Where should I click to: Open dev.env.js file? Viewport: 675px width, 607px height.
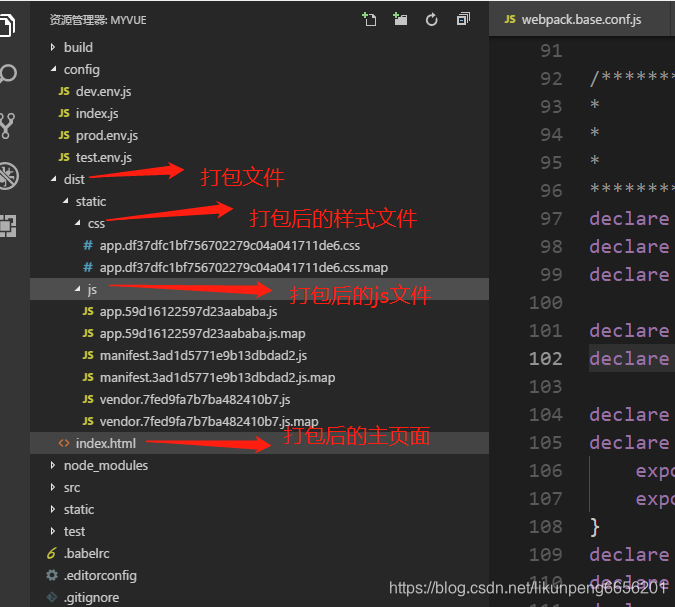point(259,91)
